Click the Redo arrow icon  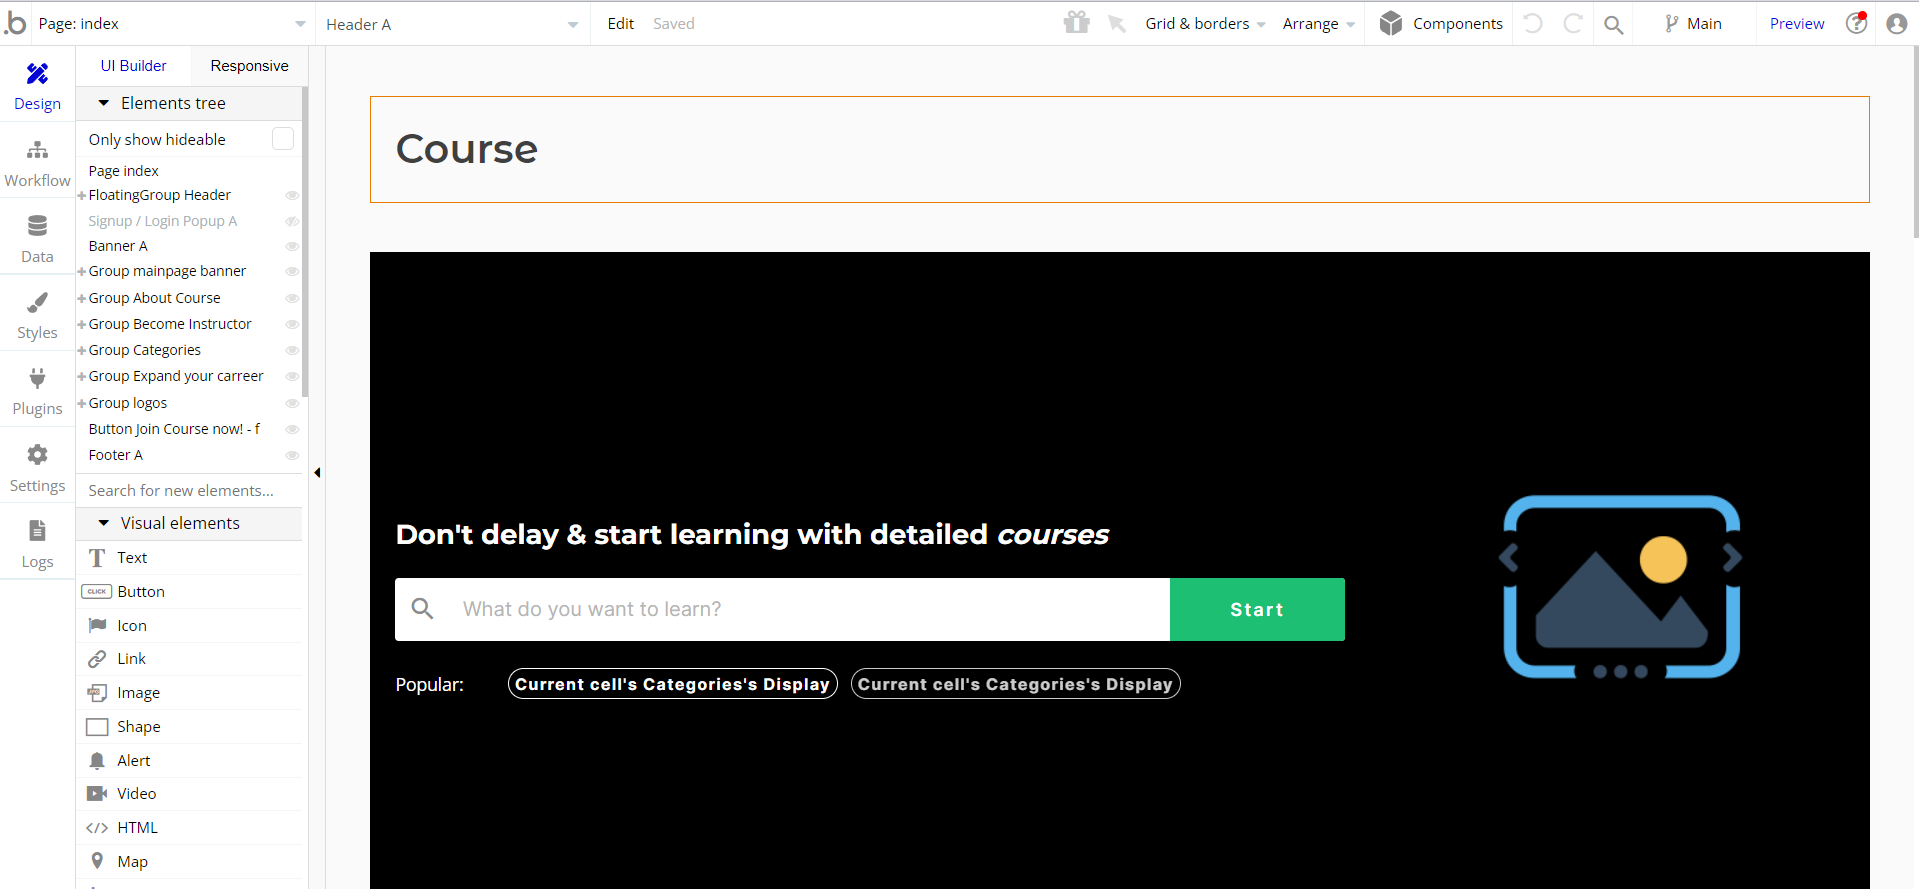(x=1573, y=23)
